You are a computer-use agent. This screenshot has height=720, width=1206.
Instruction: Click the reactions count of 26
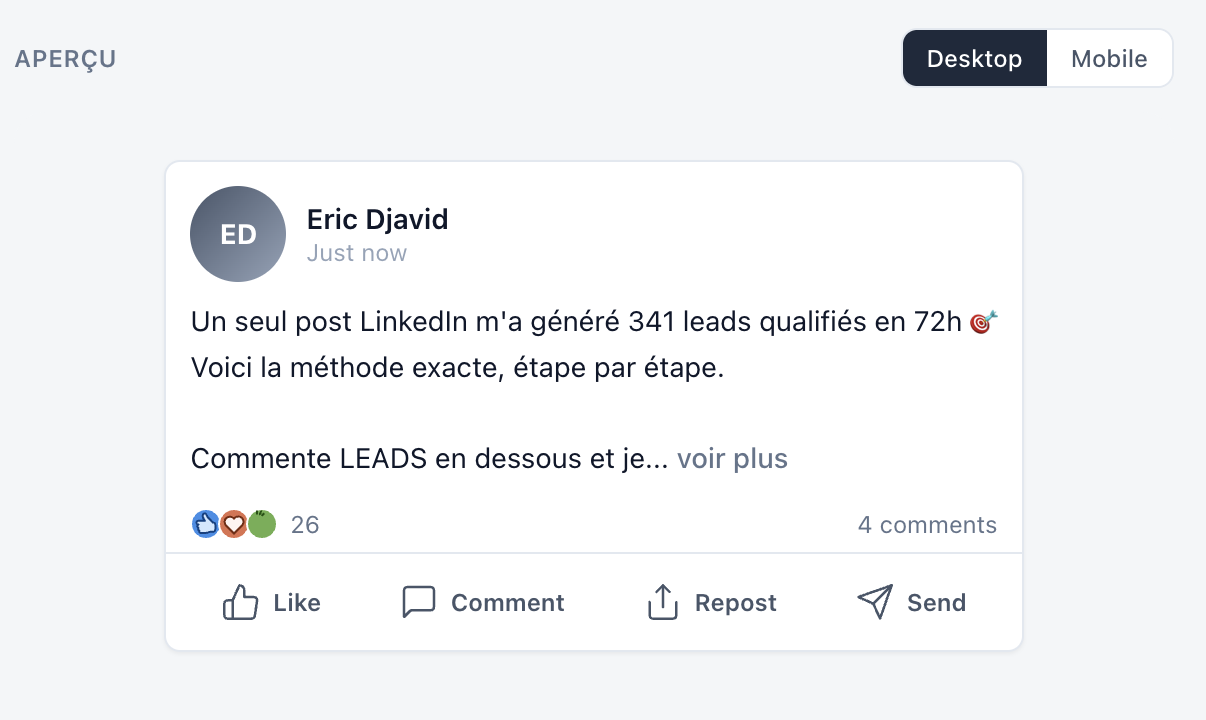point(304,524)
